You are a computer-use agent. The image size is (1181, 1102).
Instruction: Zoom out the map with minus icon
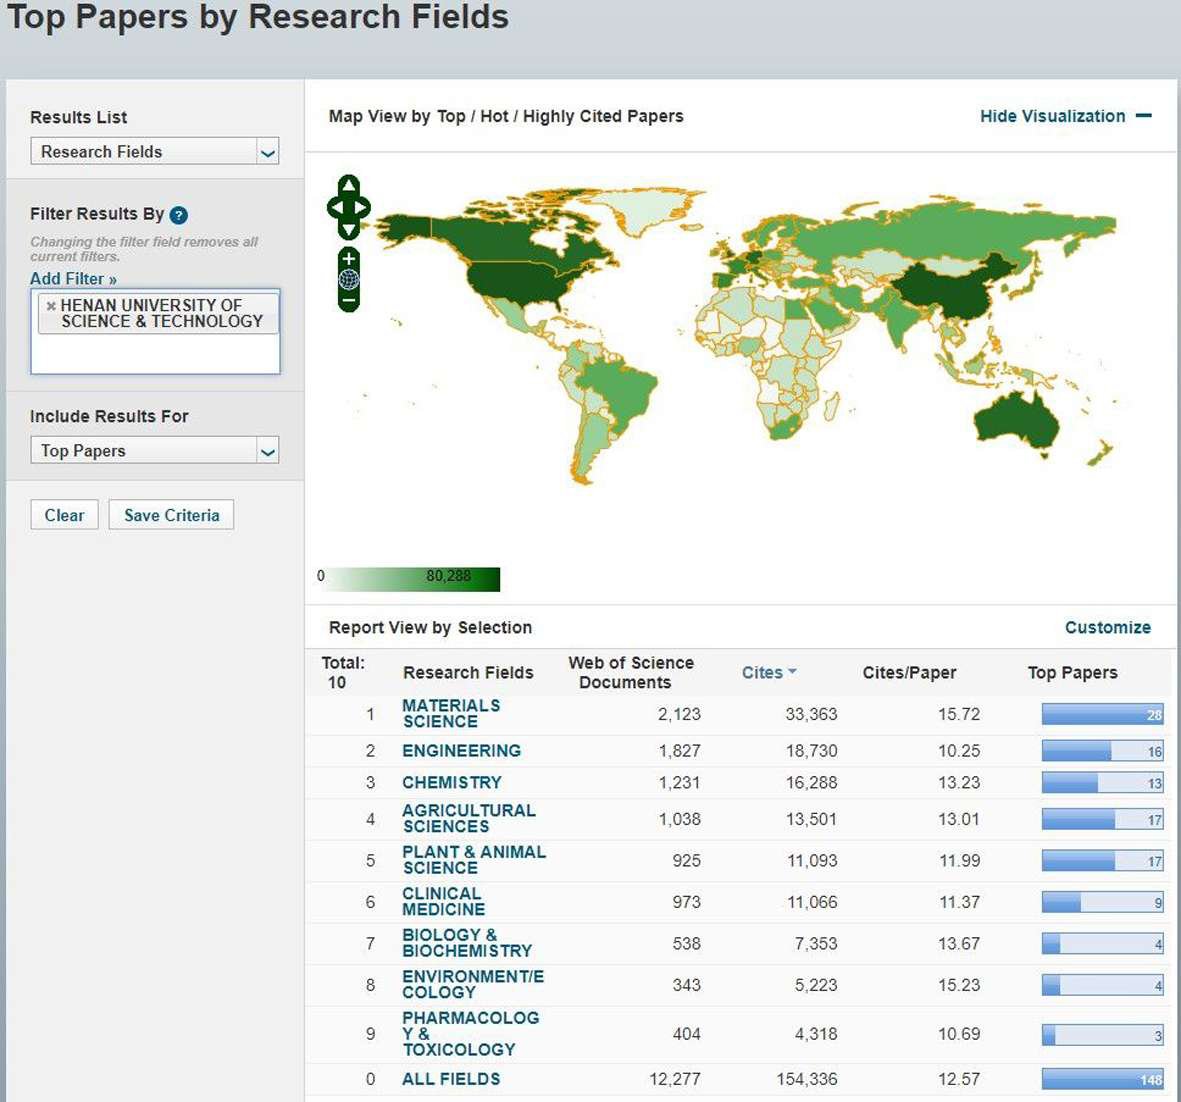click(x=349, y=301)
